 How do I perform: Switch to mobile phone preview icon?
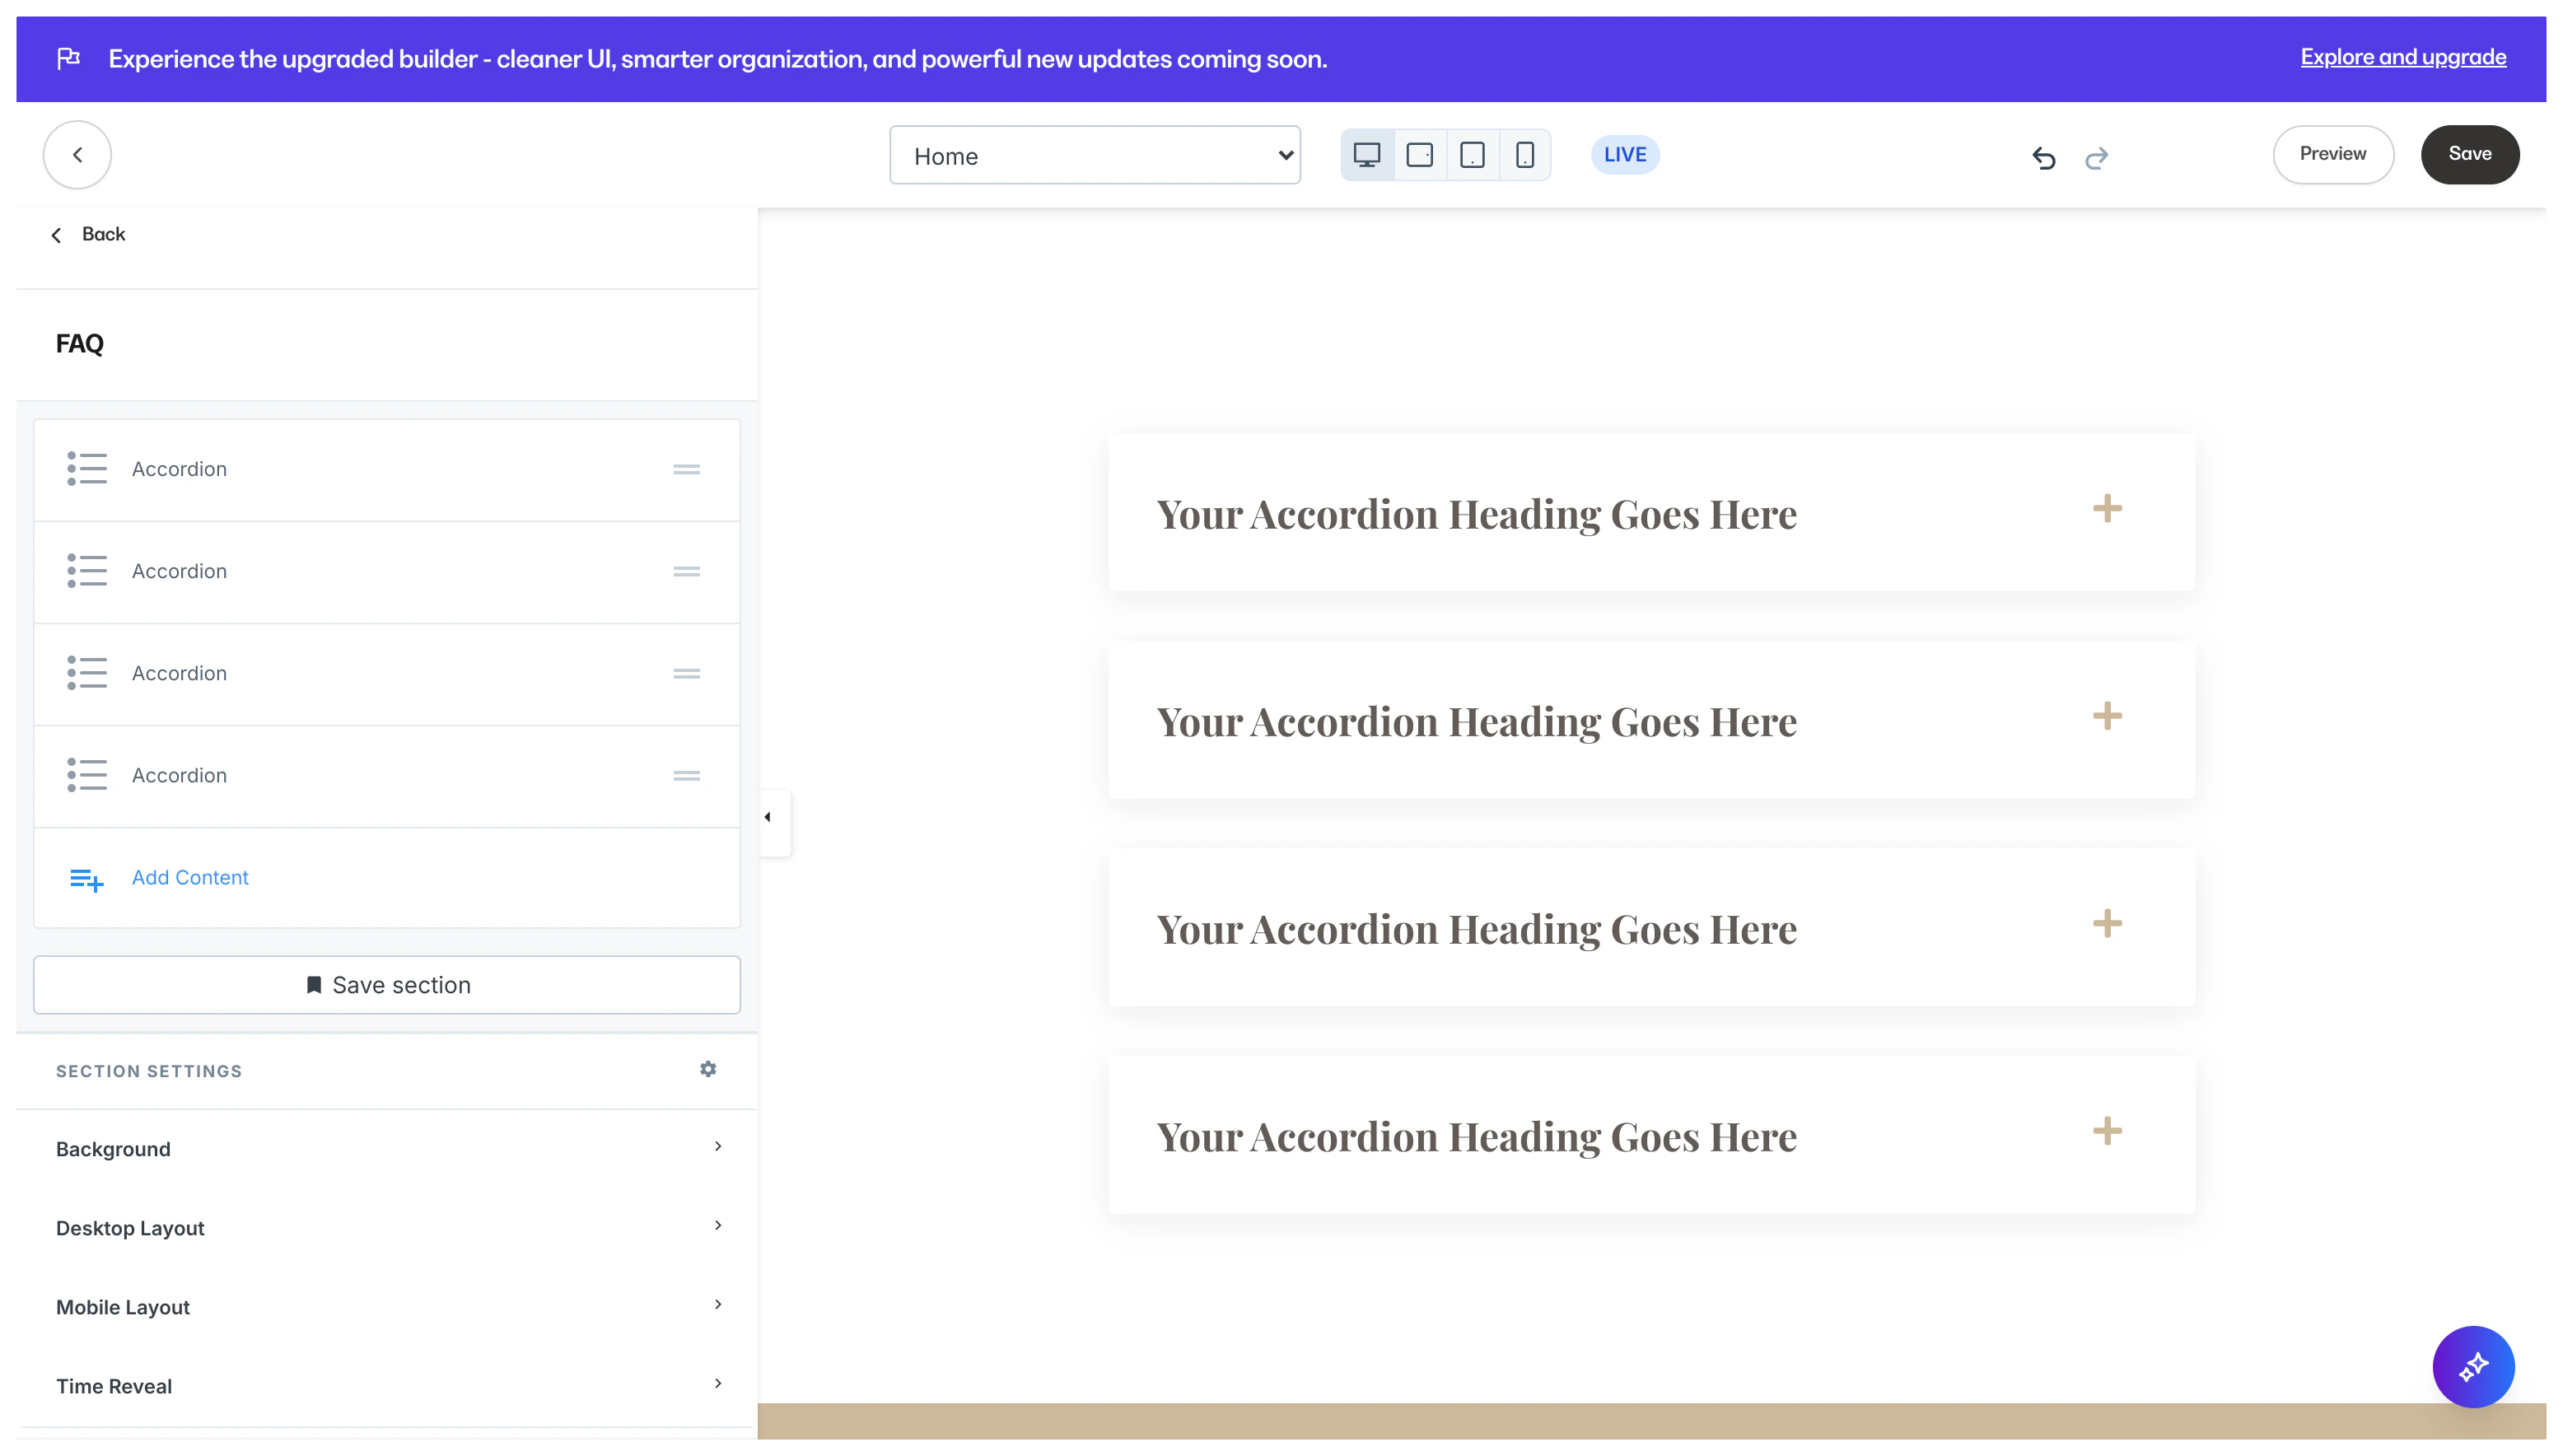[1524, 155]
